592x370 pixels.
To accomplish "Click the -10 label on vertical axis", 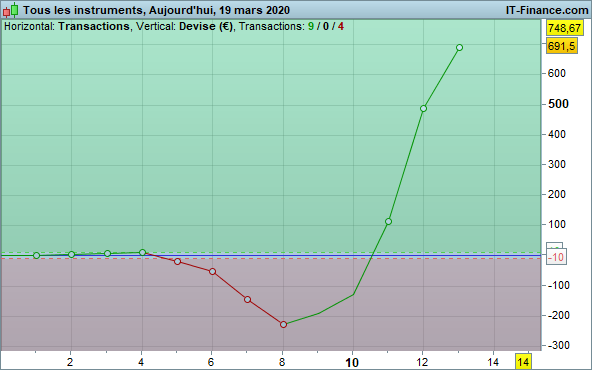I will click(556, 257).
